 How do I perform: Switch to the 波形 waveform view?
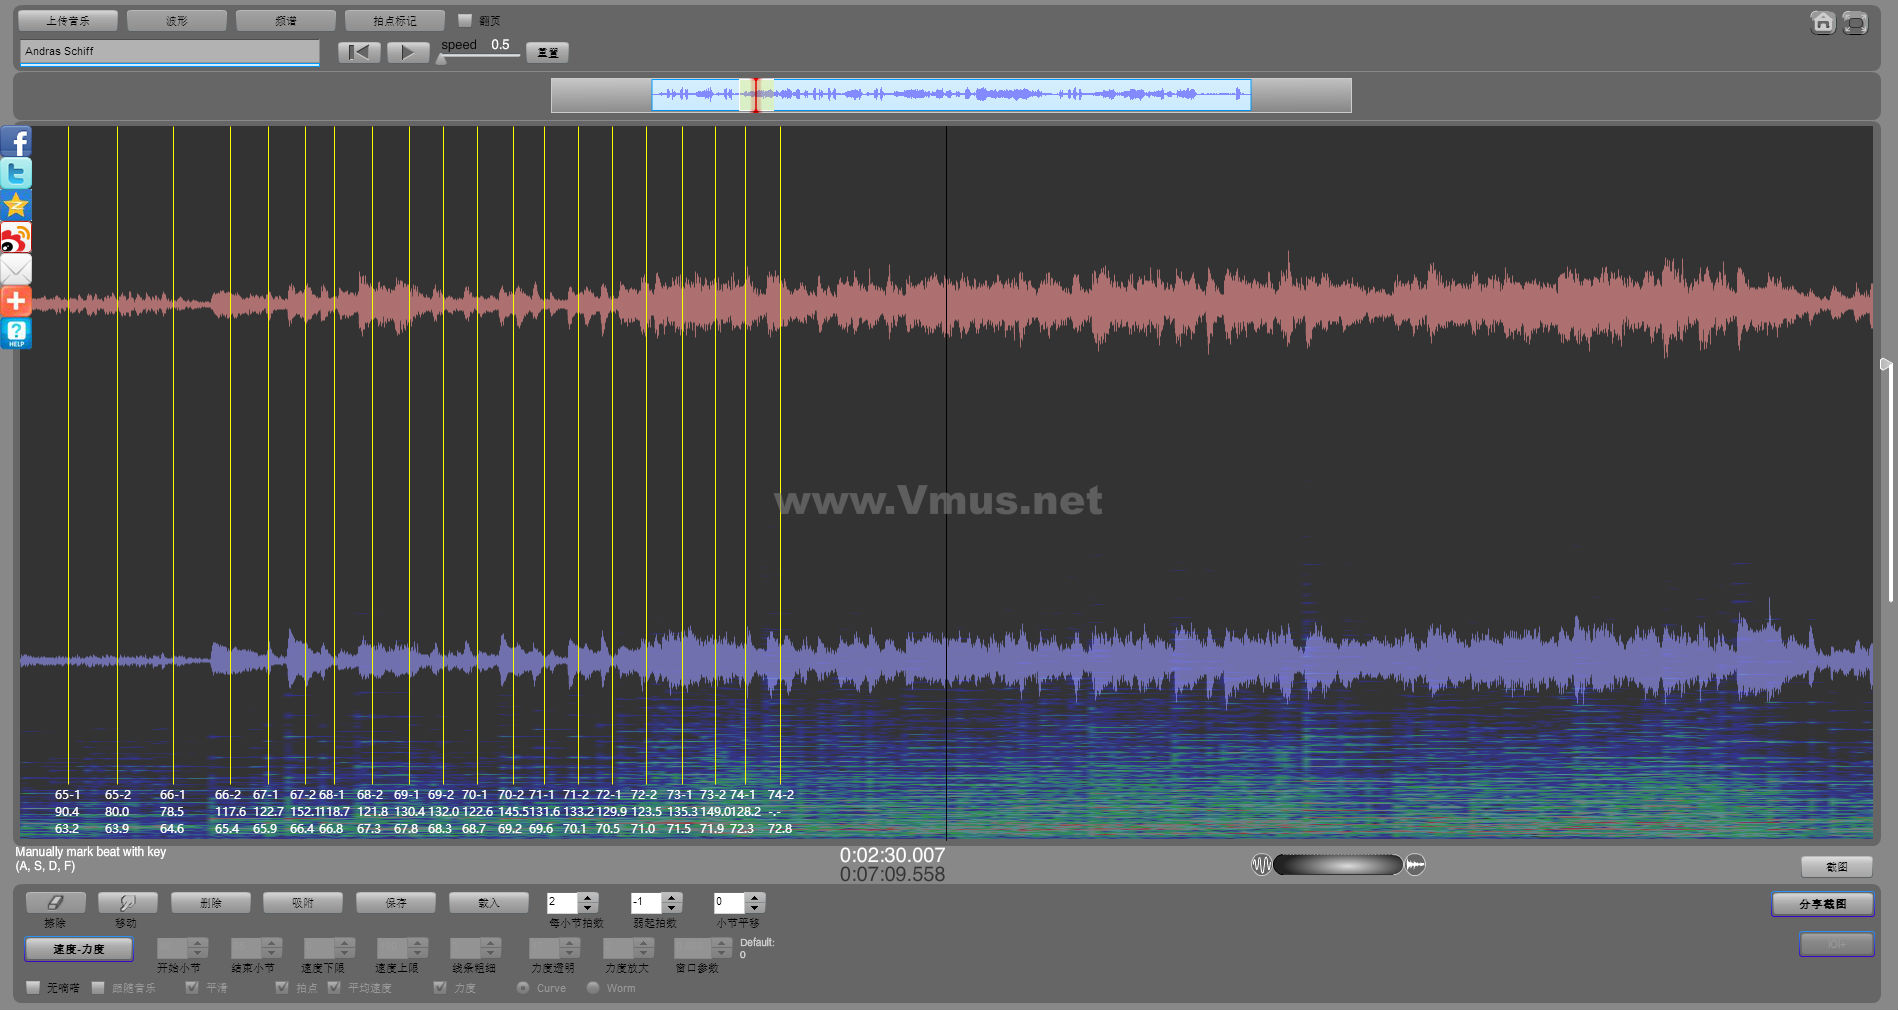tap(177, 20)
